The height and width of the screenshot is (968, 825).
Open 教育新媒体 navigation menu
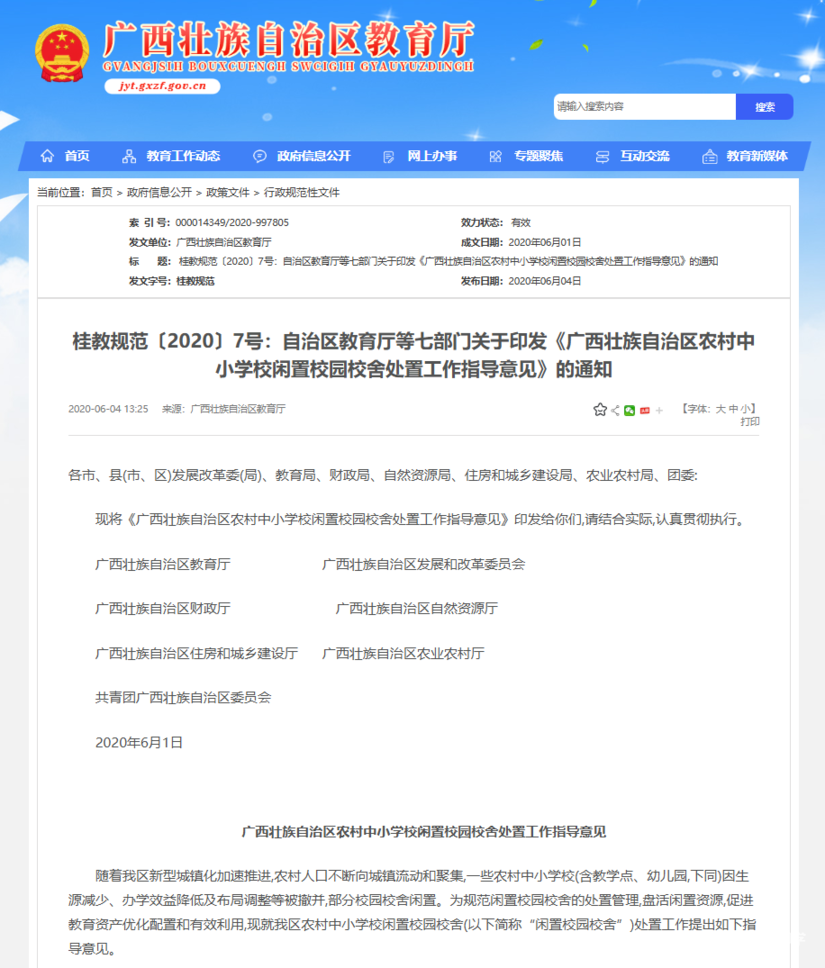[757, 156]
